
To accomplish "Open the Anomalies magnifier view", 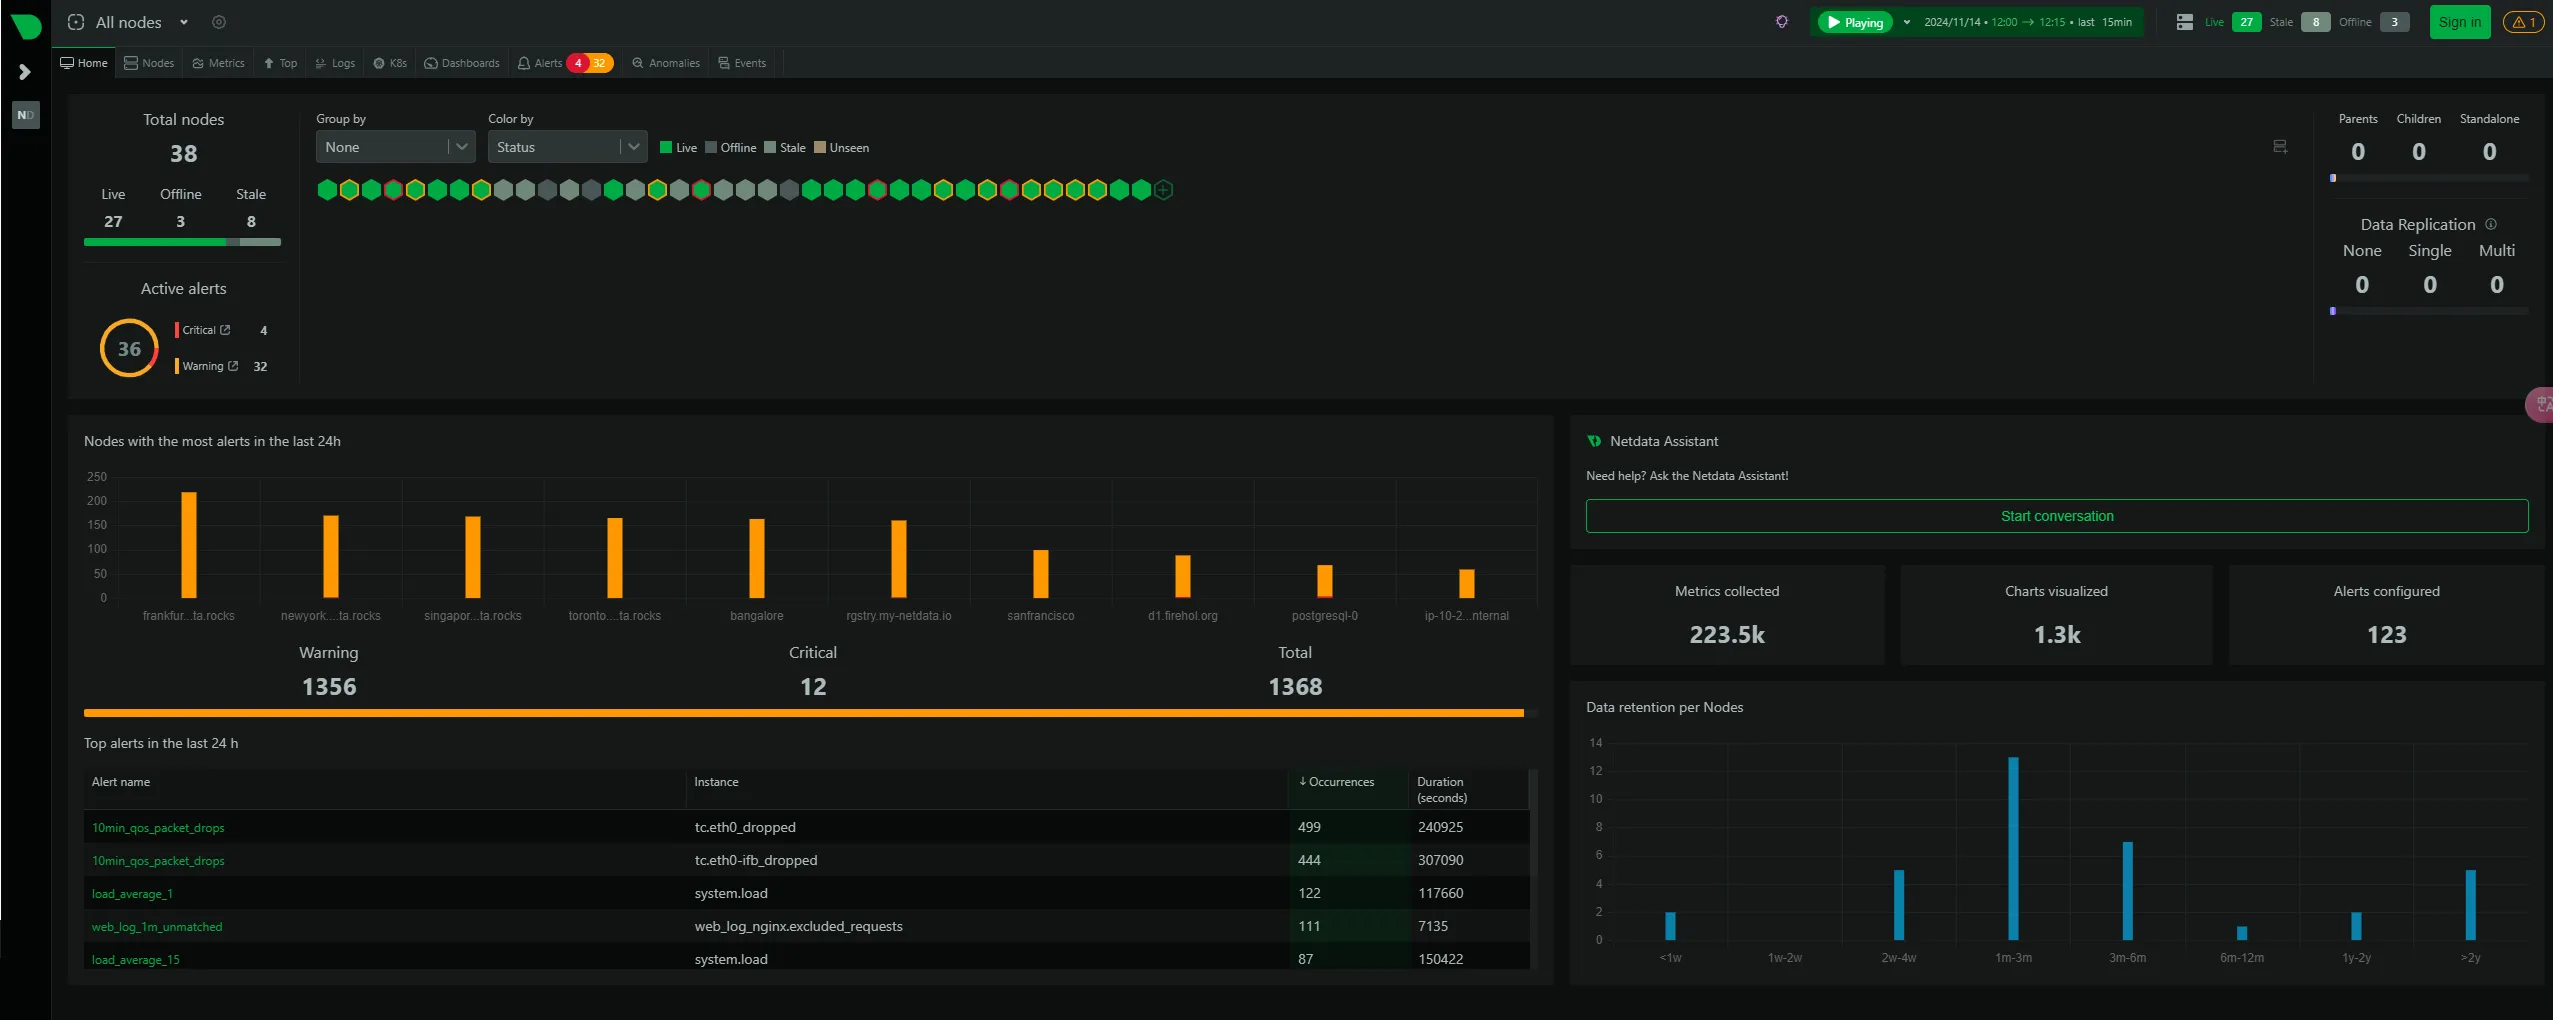I will [665, 63].
